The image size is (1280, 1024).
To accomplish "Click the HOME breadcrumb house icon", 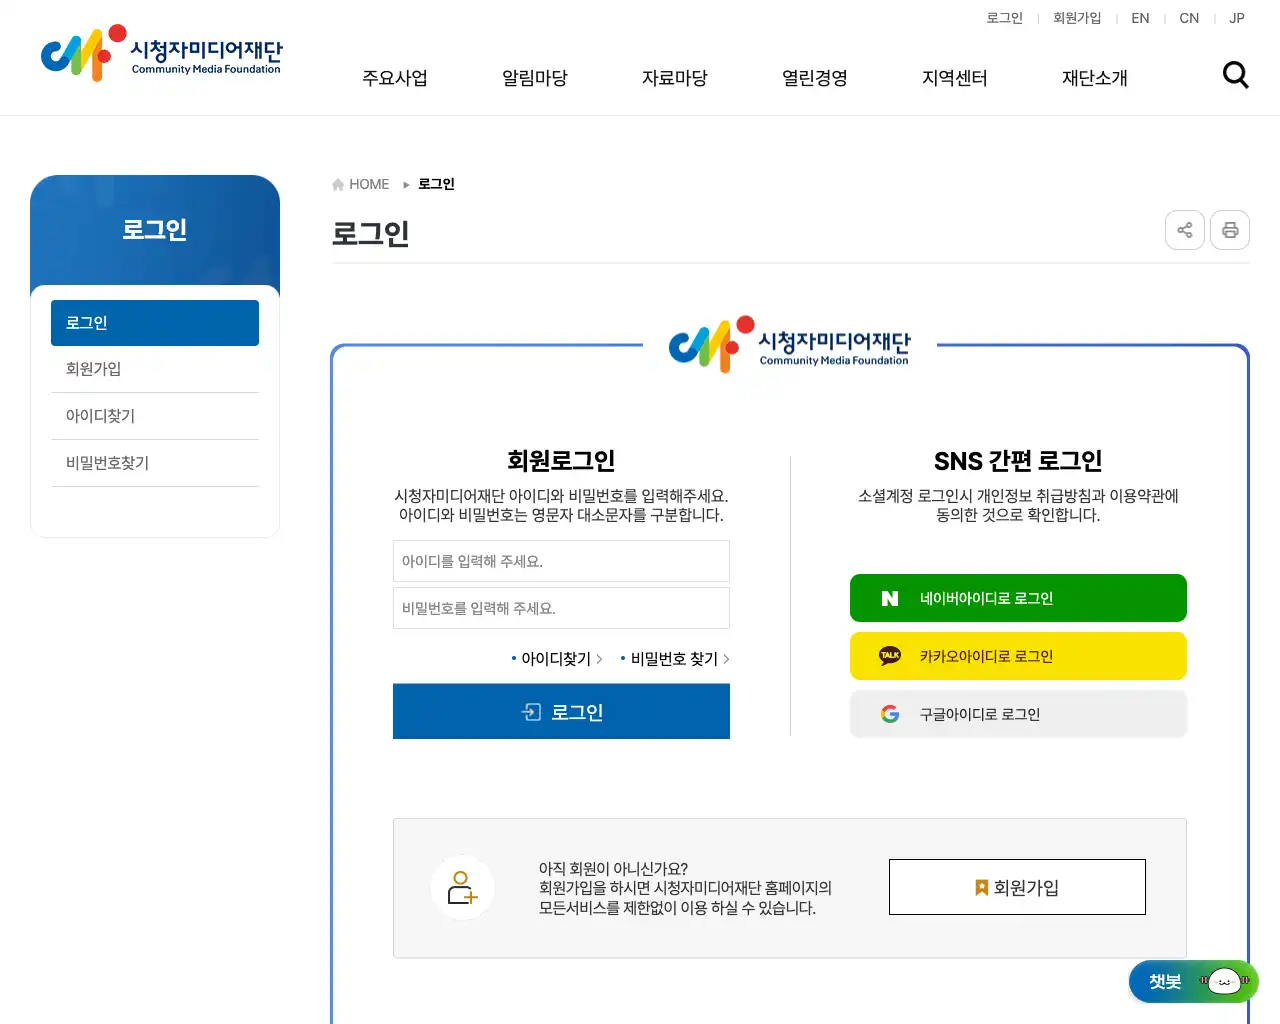I will click(338, 185).
